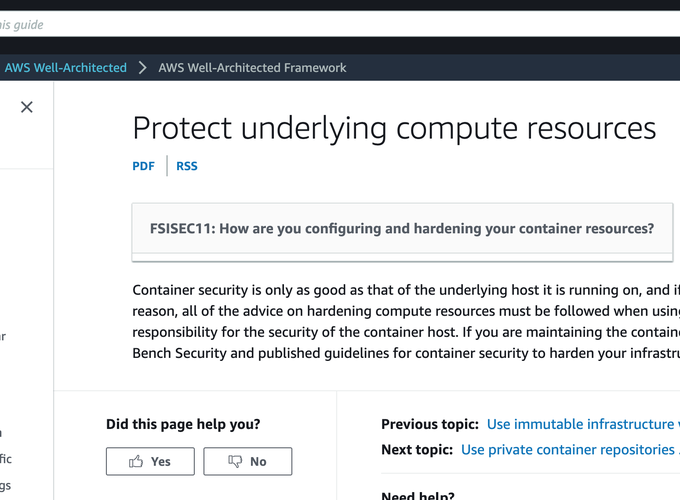680x500 pixels.
Task: Click the Previous topic label
Action: pos(430,425)
